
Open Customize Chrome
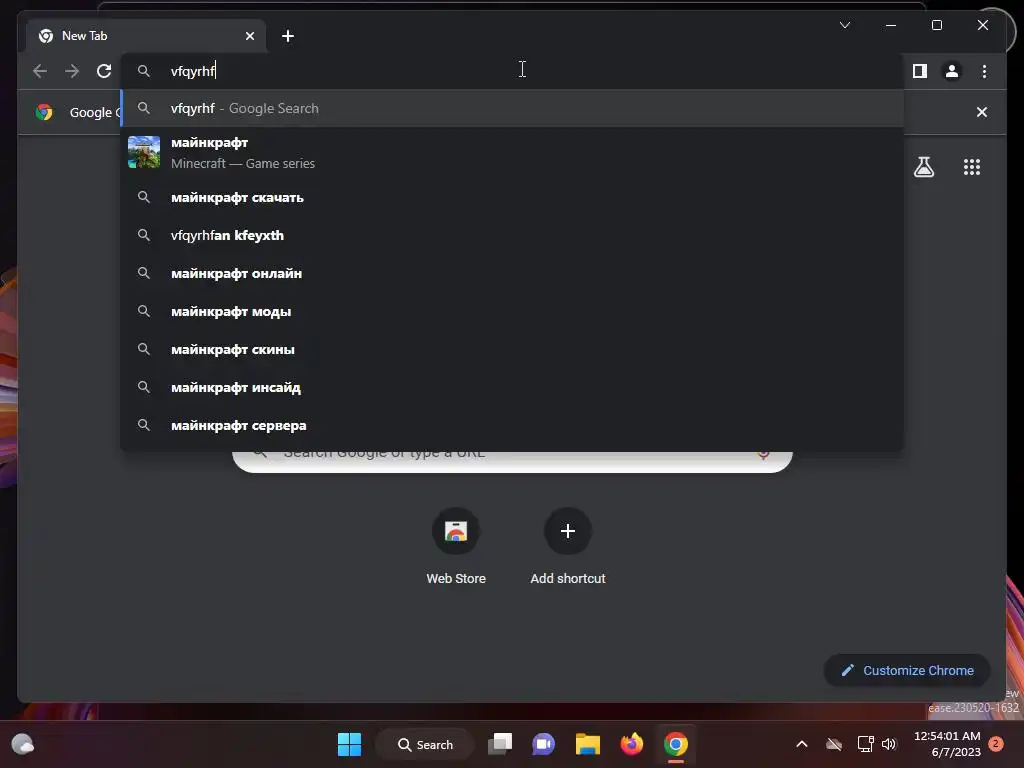click(907, 671)
